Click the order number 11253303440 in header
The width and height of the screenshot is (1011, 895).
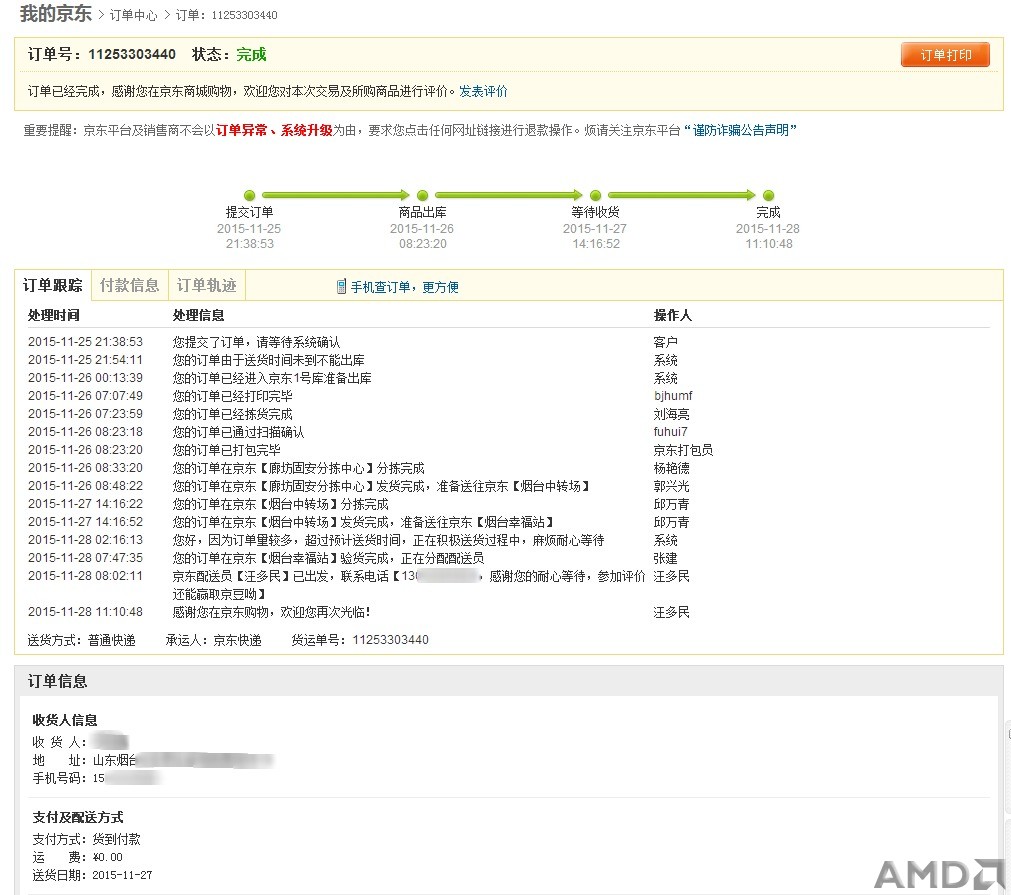[132, 54]
